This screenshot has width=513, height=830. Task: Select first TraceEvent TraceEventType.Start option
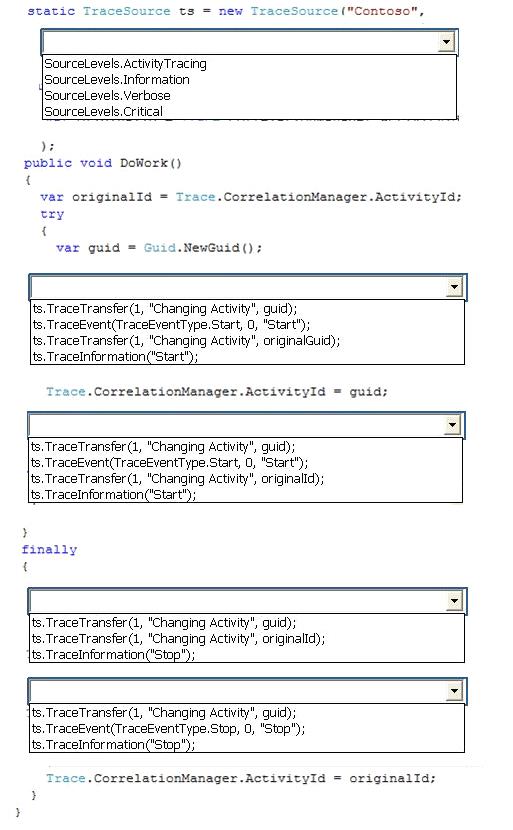tap(172, 325)
